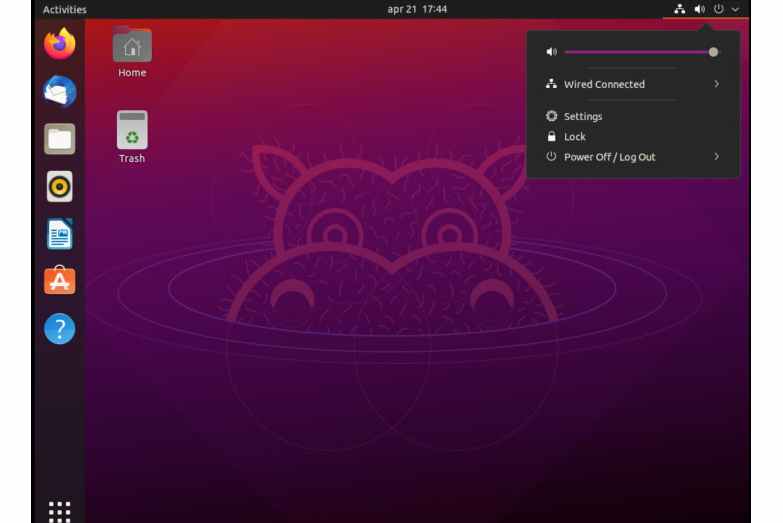Image resolution: width=783 pixels, height=523 pixels.
Task: Expand the Wired Connected submenu
Action: pyautogui.click(x=716, y=85)
